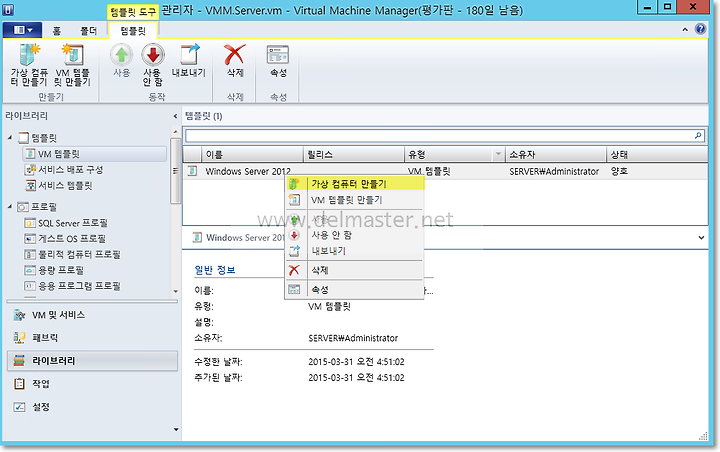Sort by the 이름 column header
The image size is (720, 452).
(253, 154)
